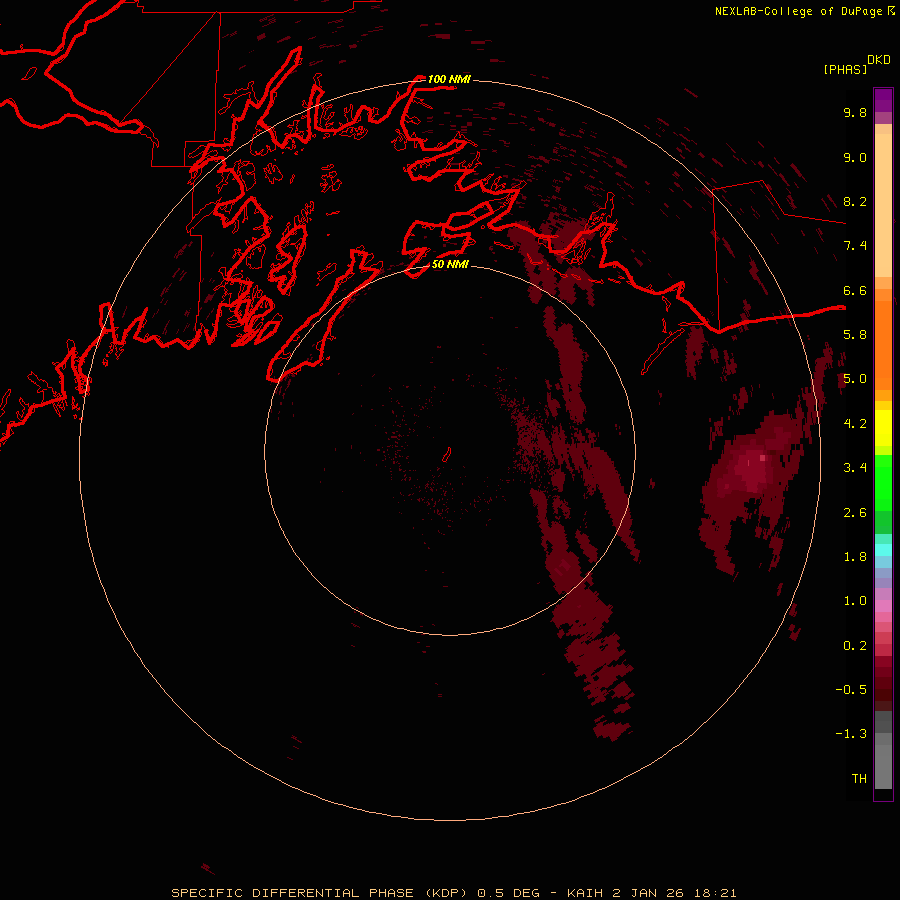Click the bright green segment of the color bar
This screenshot has height=900, width=900.
883,482
